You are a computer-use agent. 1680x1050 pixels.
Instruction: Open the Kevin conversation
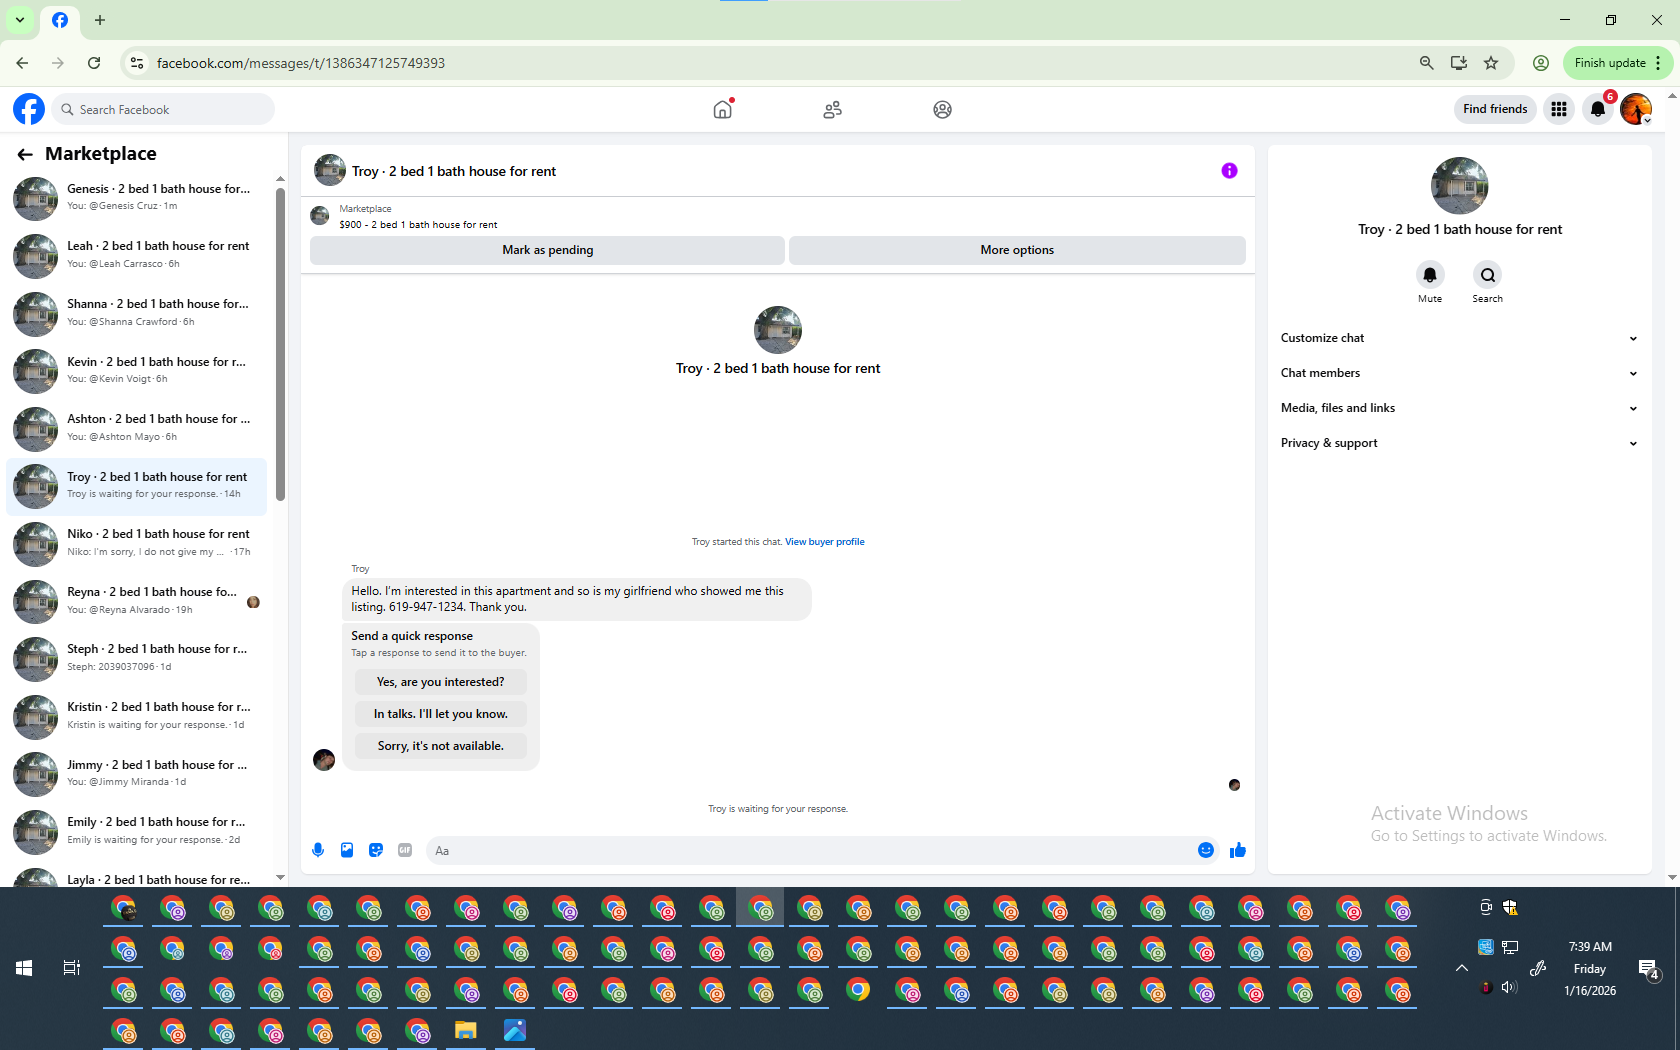point(137,371)
